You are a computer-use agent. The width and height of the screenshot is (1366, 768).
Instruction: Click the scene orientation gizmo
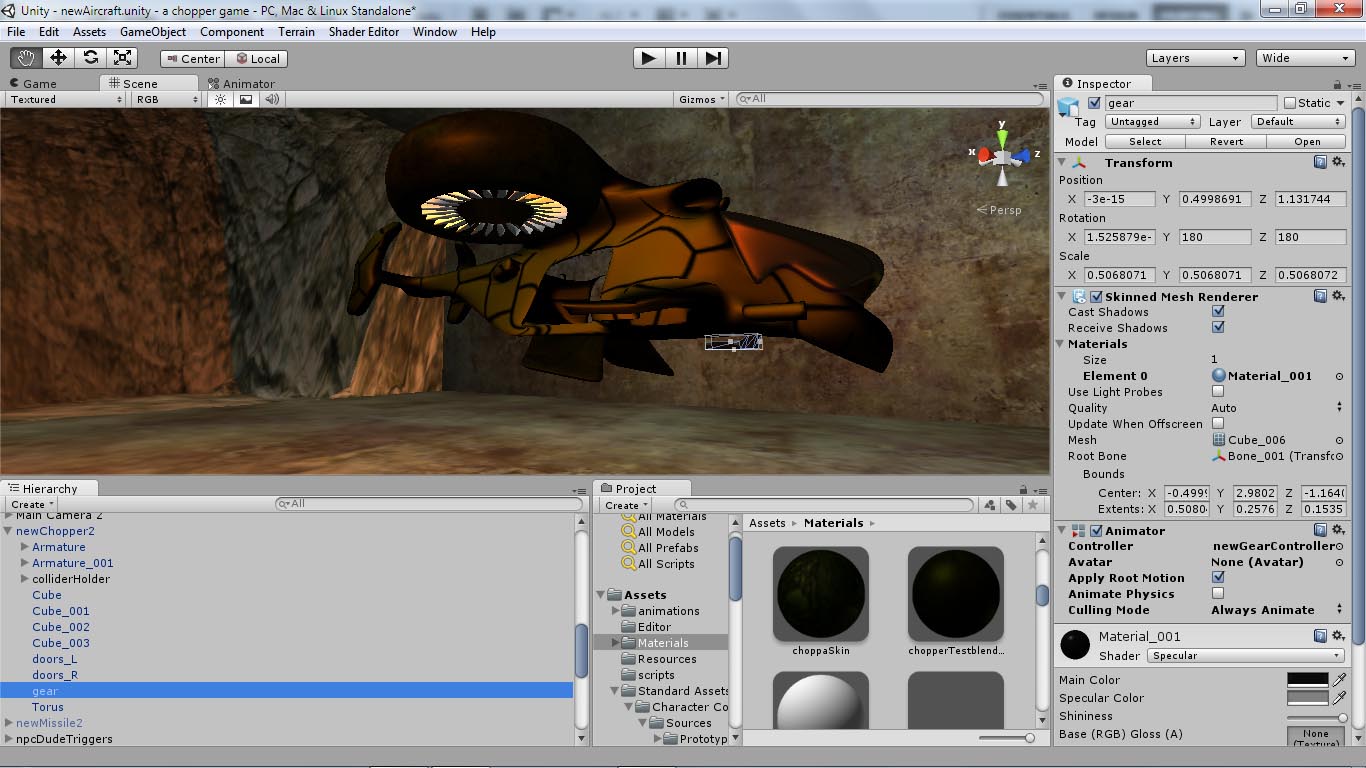(x=1002, y=156)
